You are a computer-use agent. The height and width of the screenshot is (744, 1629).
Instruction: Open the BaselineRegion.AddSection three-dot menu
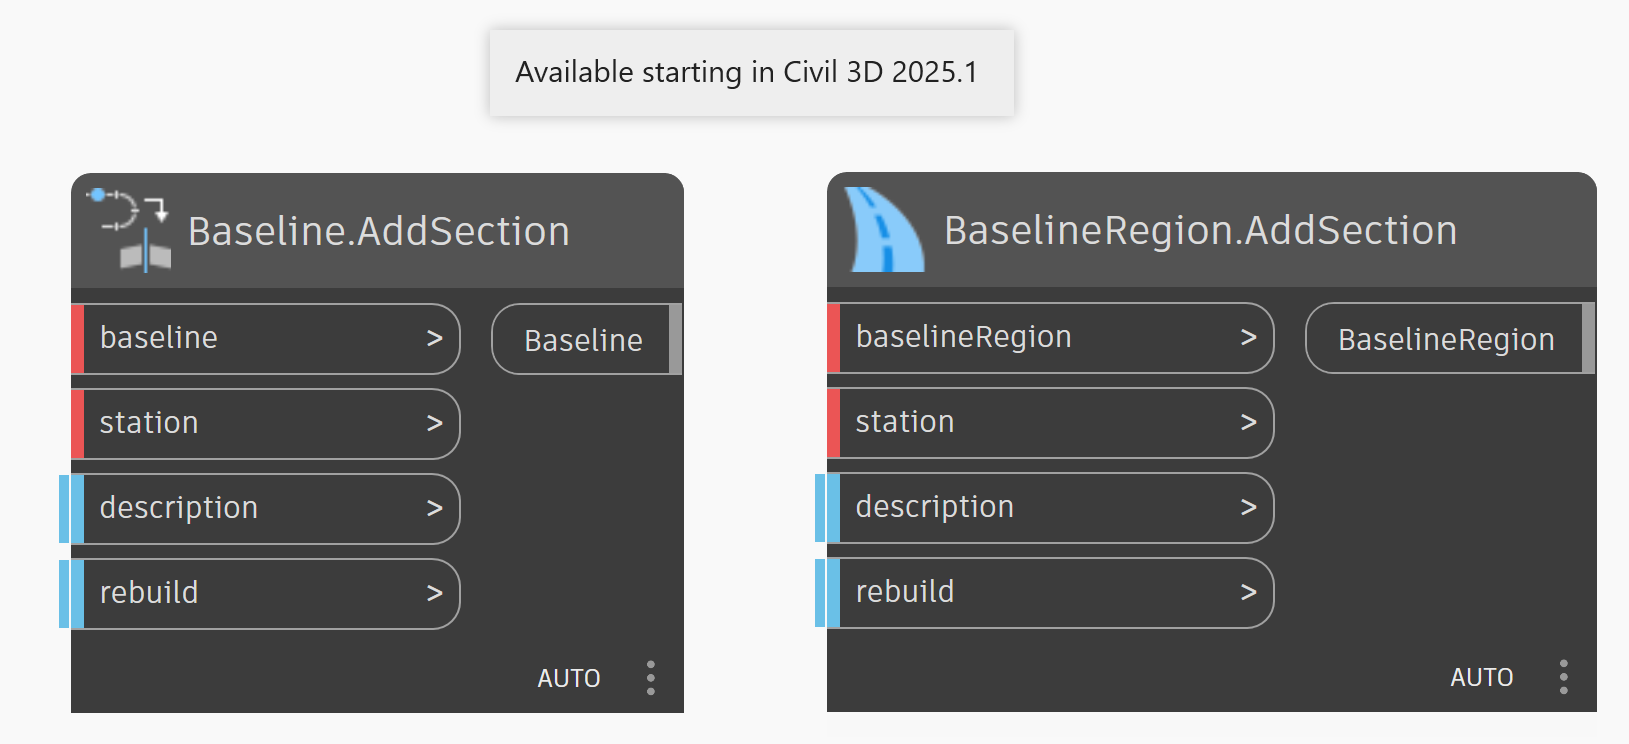click(x=1564, y=676)
